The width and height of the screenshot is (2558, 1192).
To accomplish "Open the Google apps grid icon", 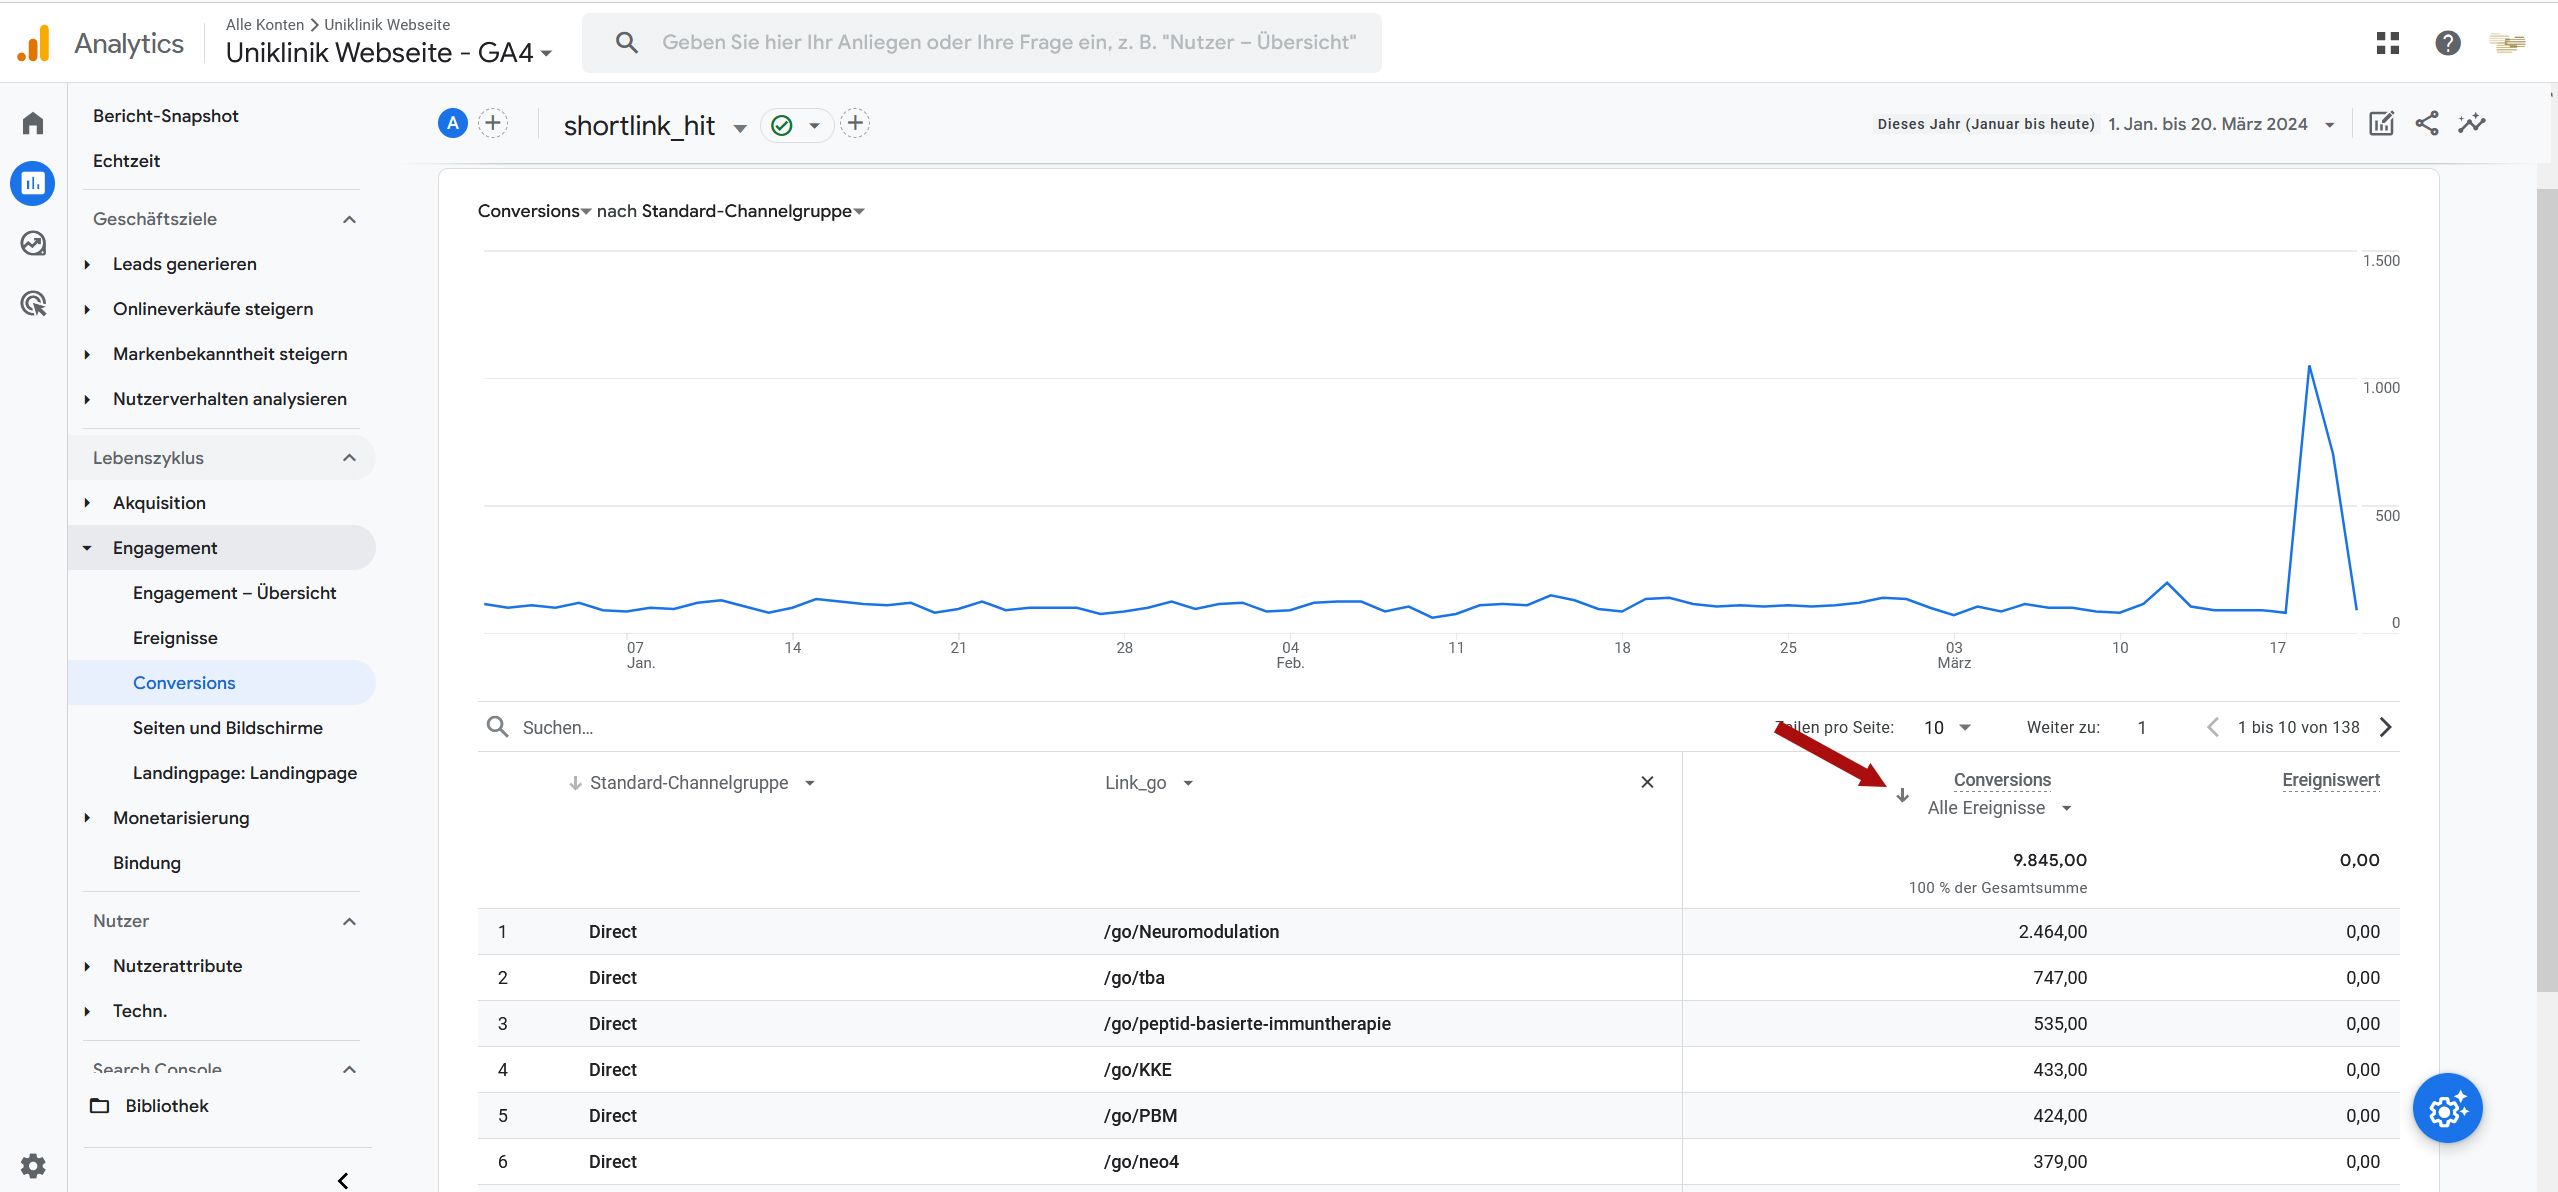I will tap(2388, 43).
